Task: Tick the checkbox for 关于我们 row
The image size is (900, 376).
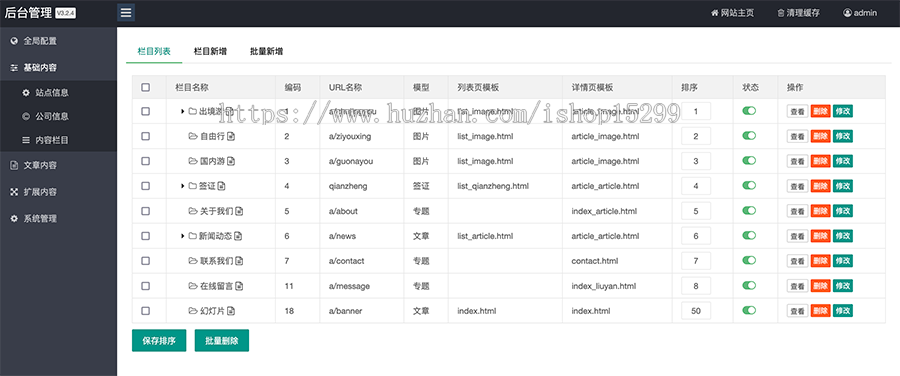Action: coord(146,211)
